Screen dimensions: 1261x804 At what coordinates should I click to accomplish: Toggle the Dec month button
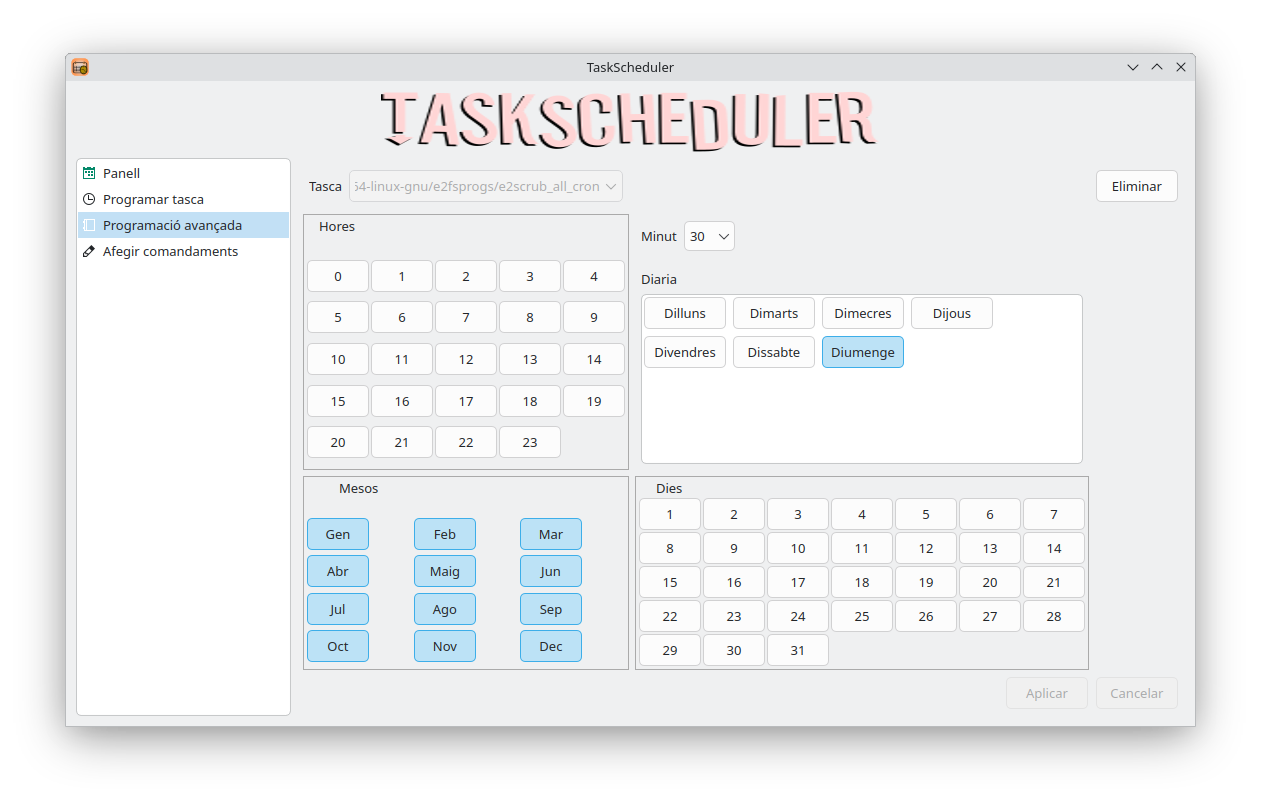[x=551, y=646]
